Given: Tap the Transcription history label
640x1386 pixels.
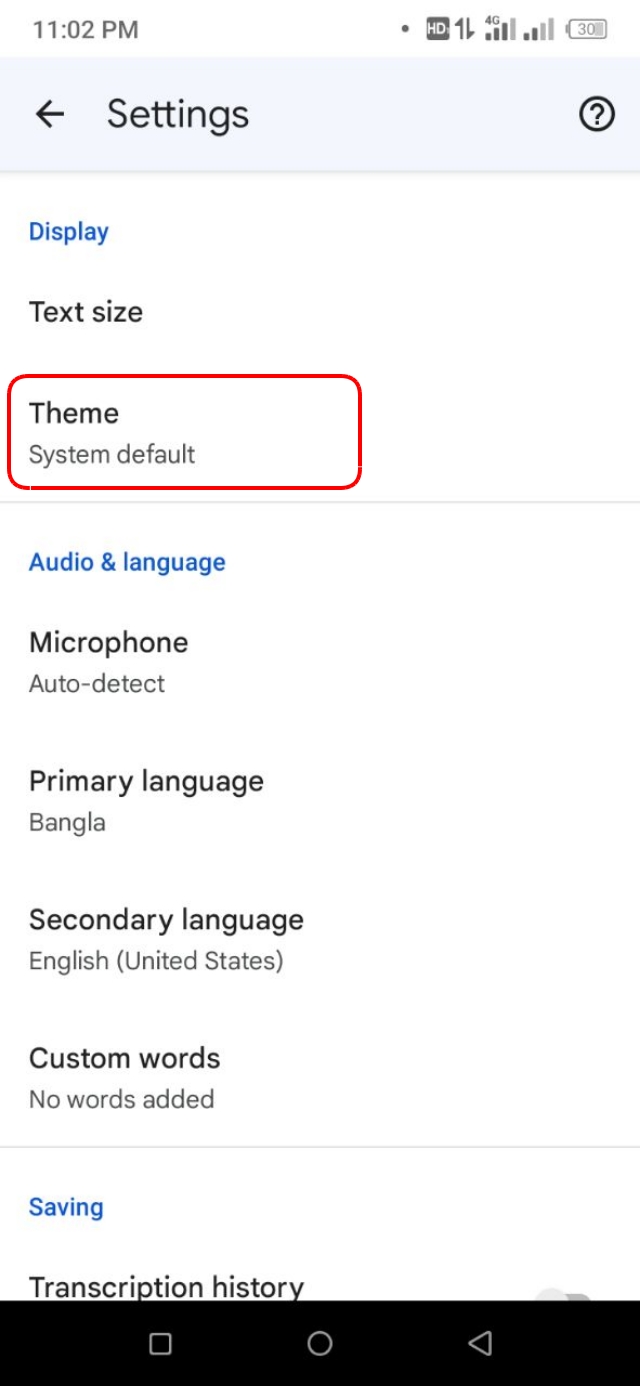Looking at the screenshot, I should [166, 1286].
